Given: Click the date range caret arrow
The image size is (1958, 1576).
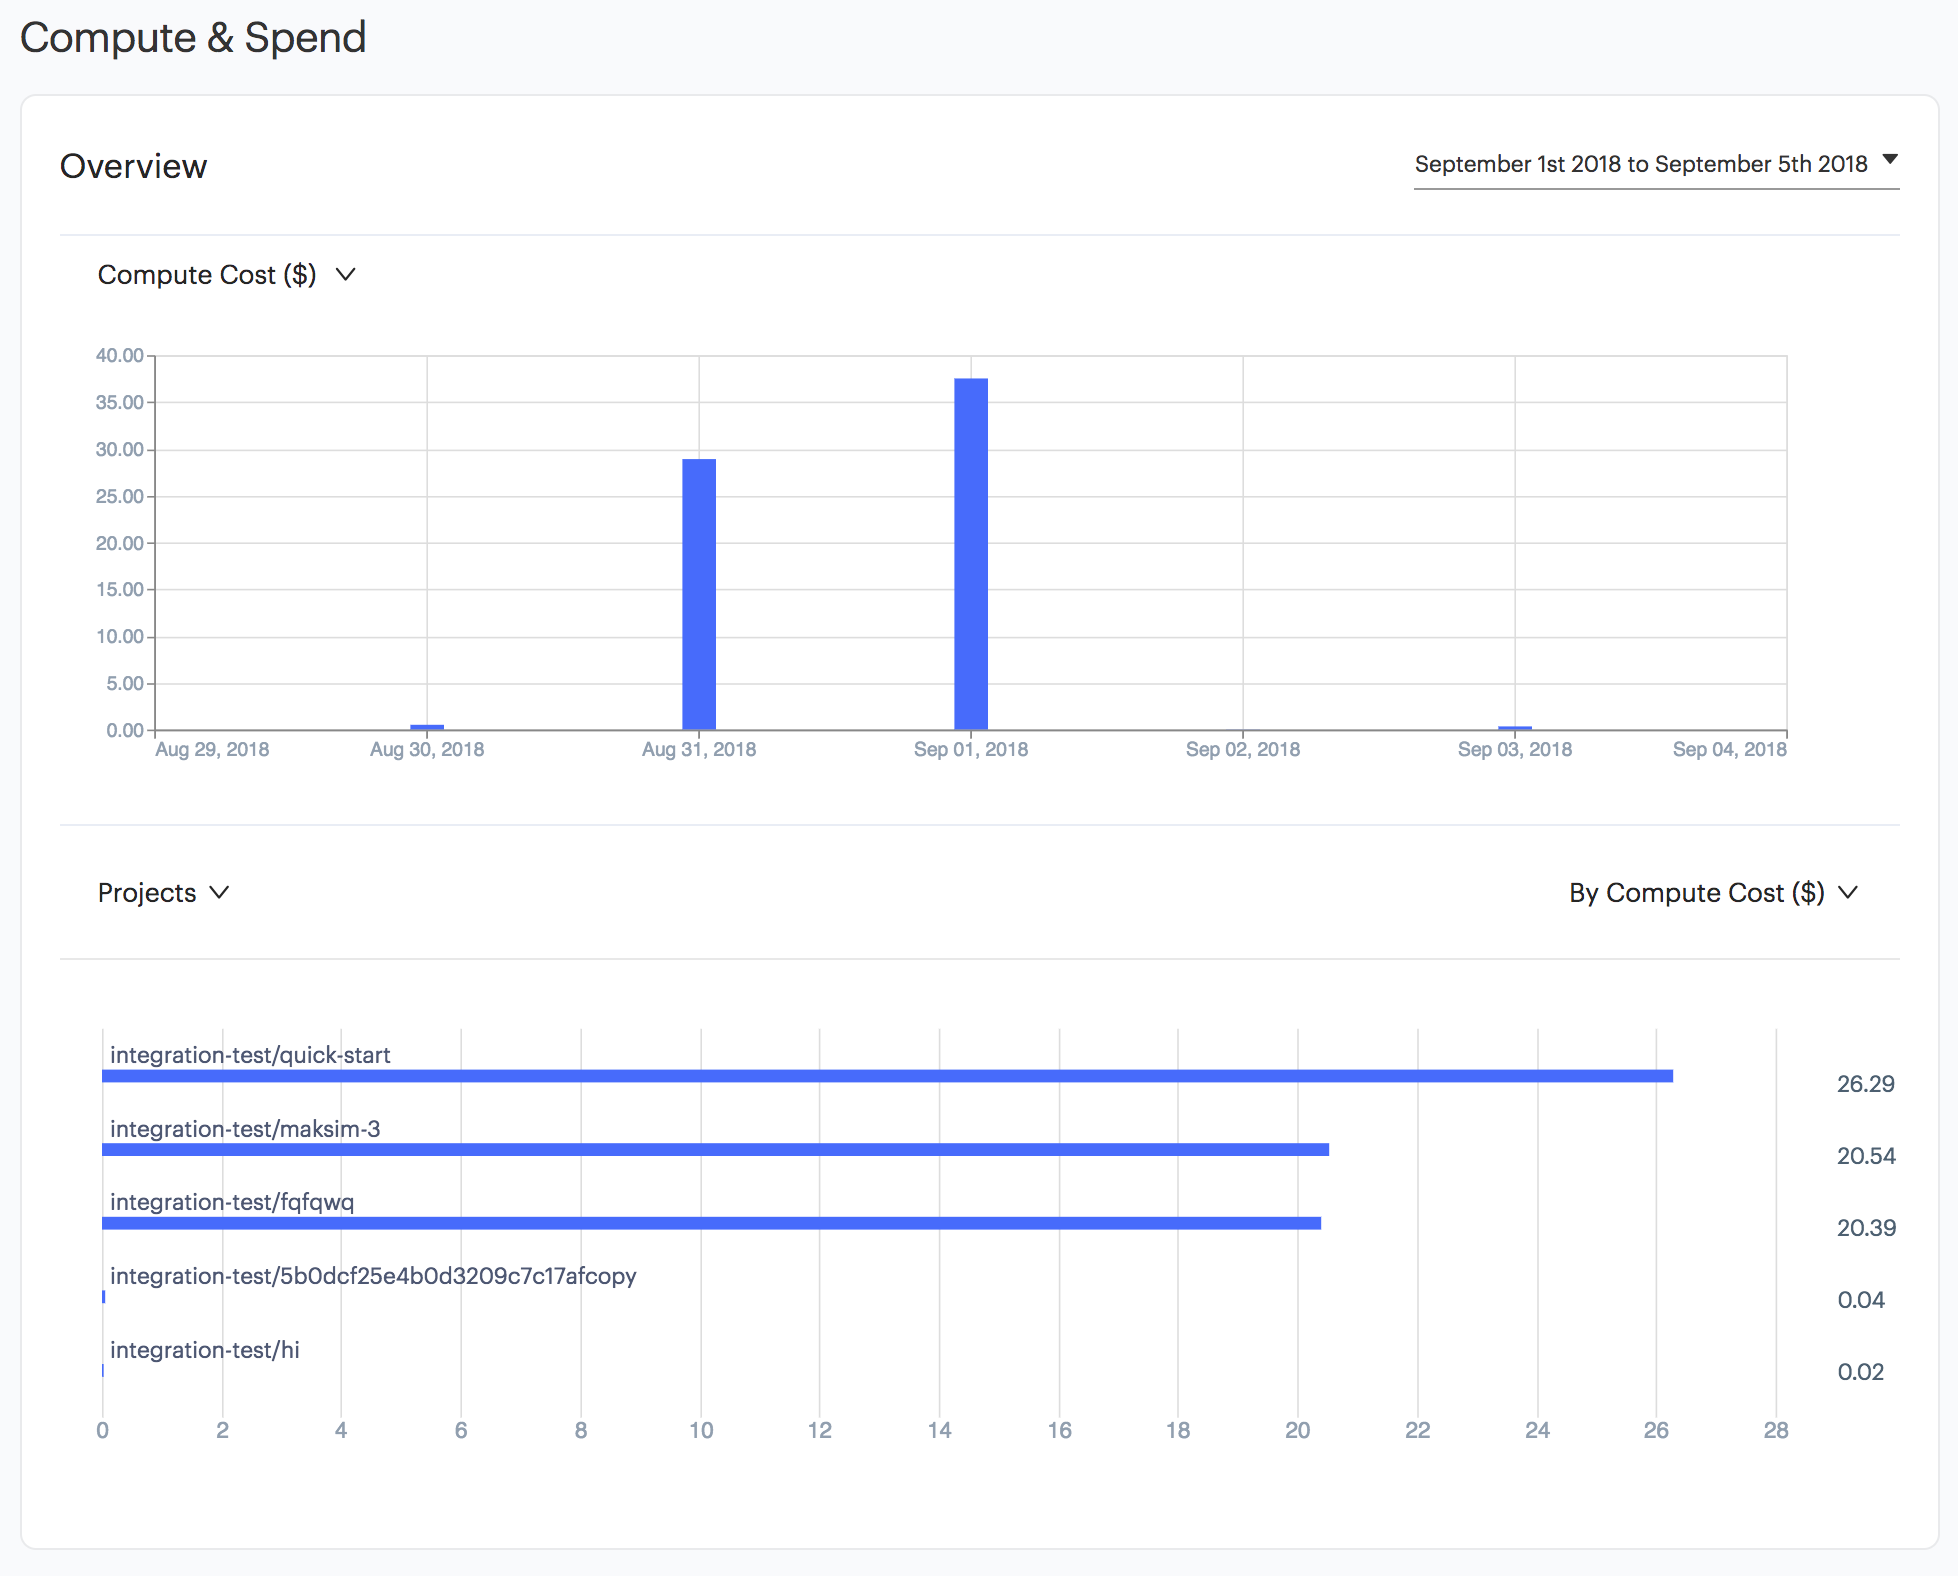Looking at the screenshot, I should (1890, 159).
